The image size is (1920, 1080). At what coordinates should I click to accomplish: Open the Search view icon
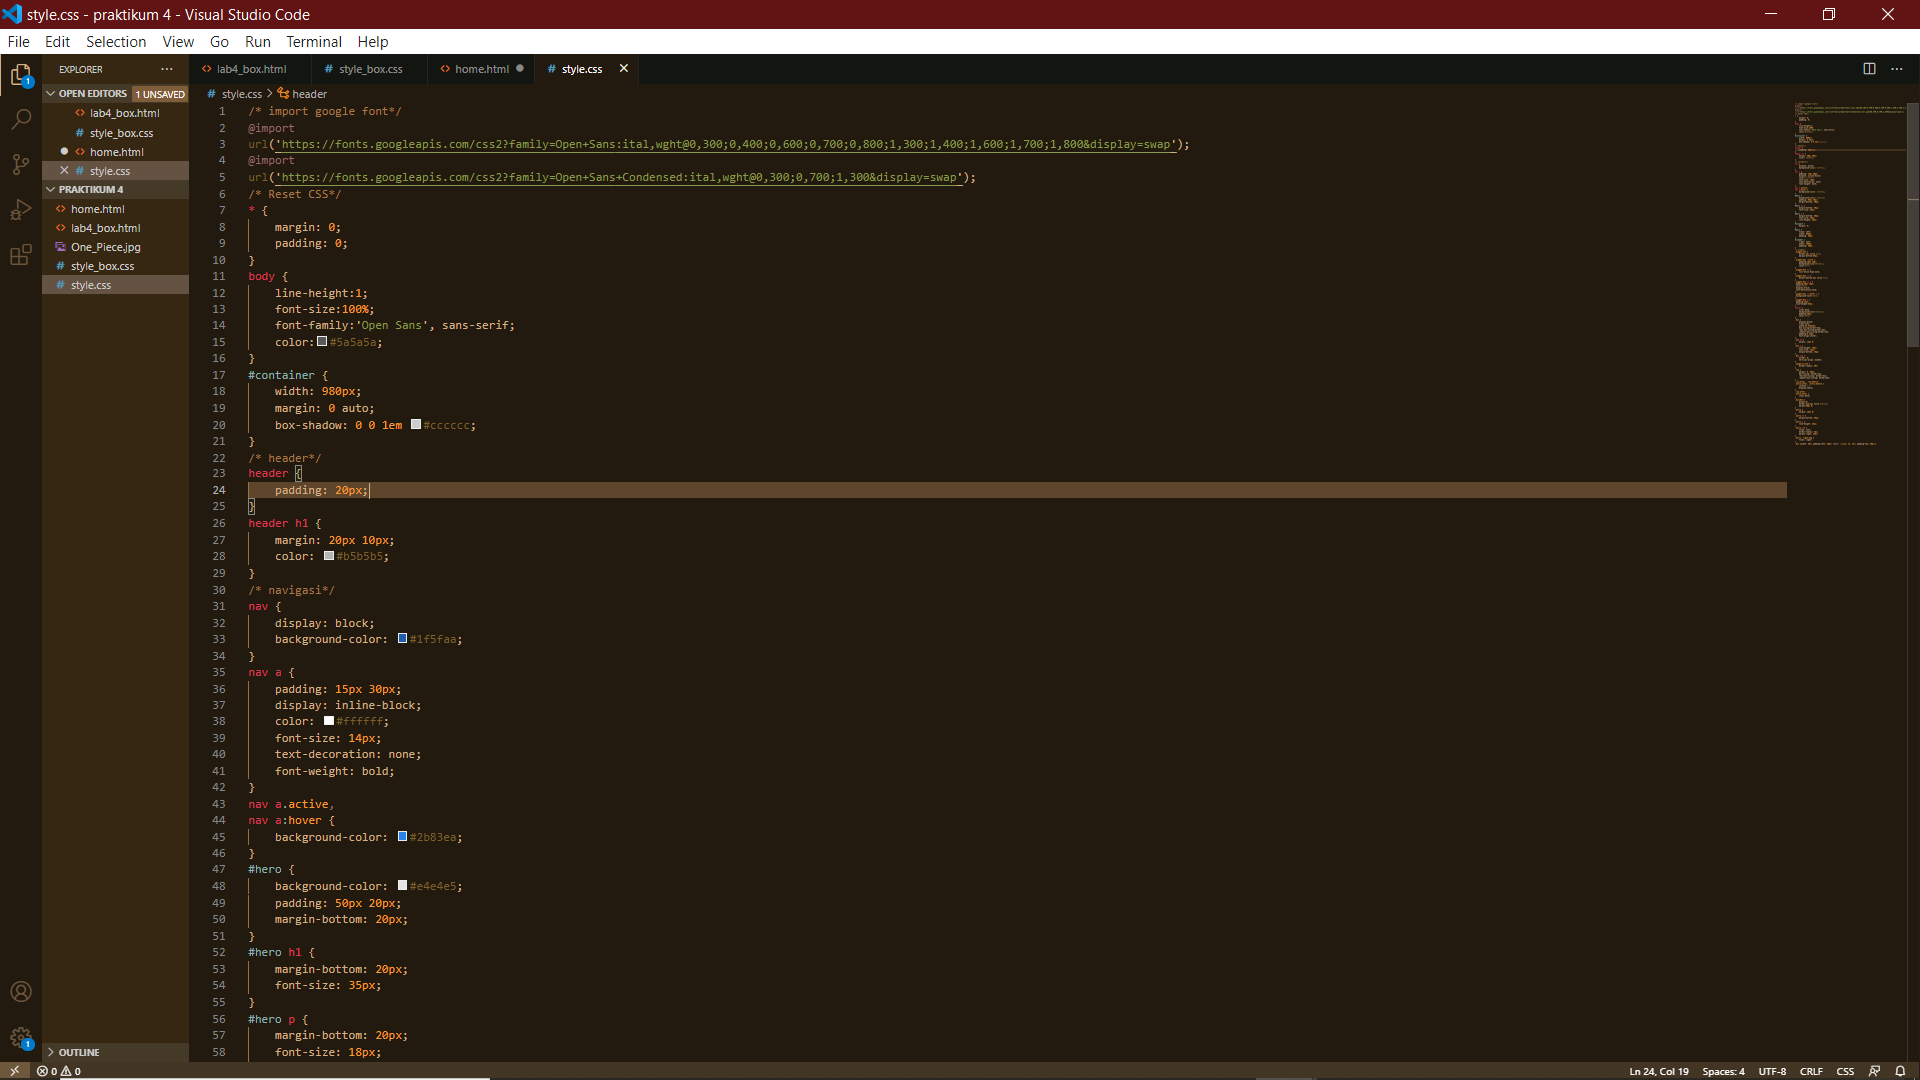[21, 119]
